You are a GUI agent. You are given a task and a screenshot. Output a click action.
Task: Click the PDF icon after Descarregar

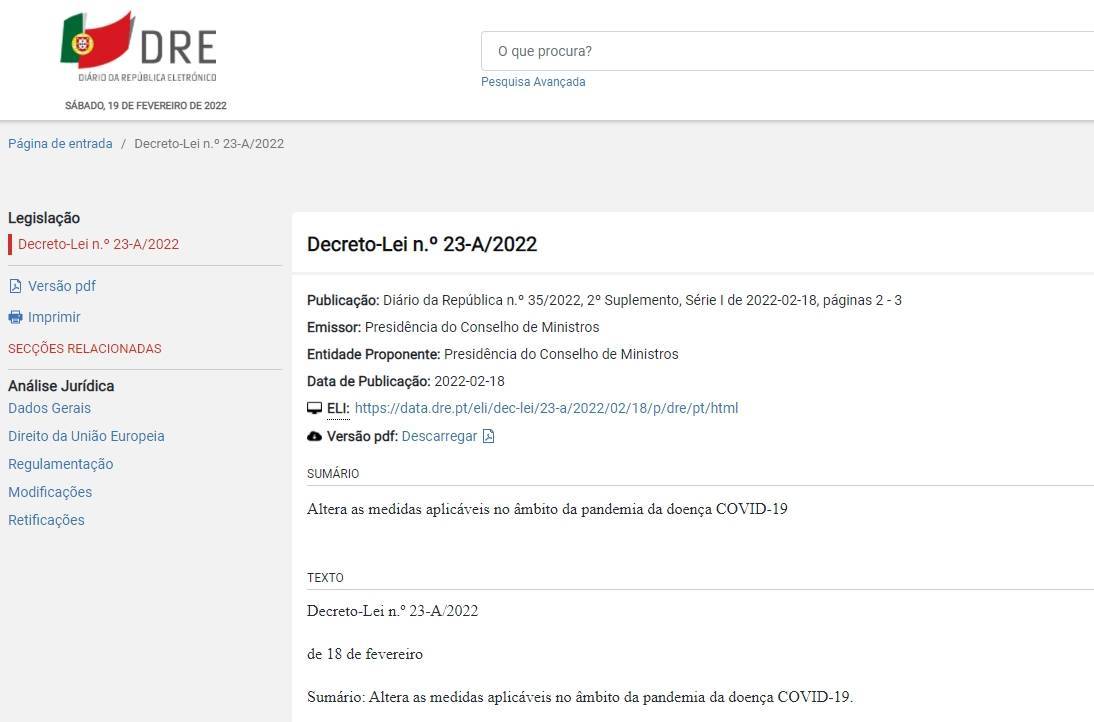pos(488,436)
